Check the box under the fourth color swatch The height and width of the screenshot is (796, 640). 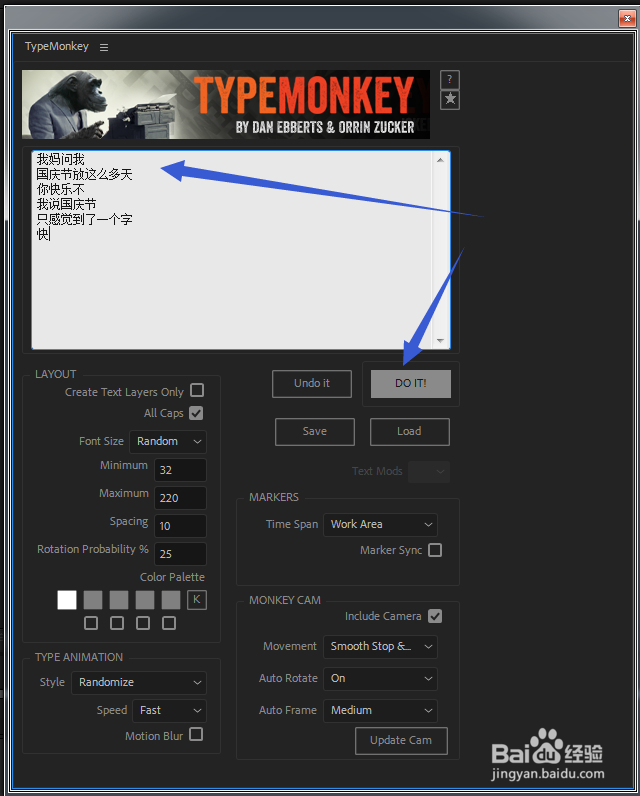click(143, 623)
